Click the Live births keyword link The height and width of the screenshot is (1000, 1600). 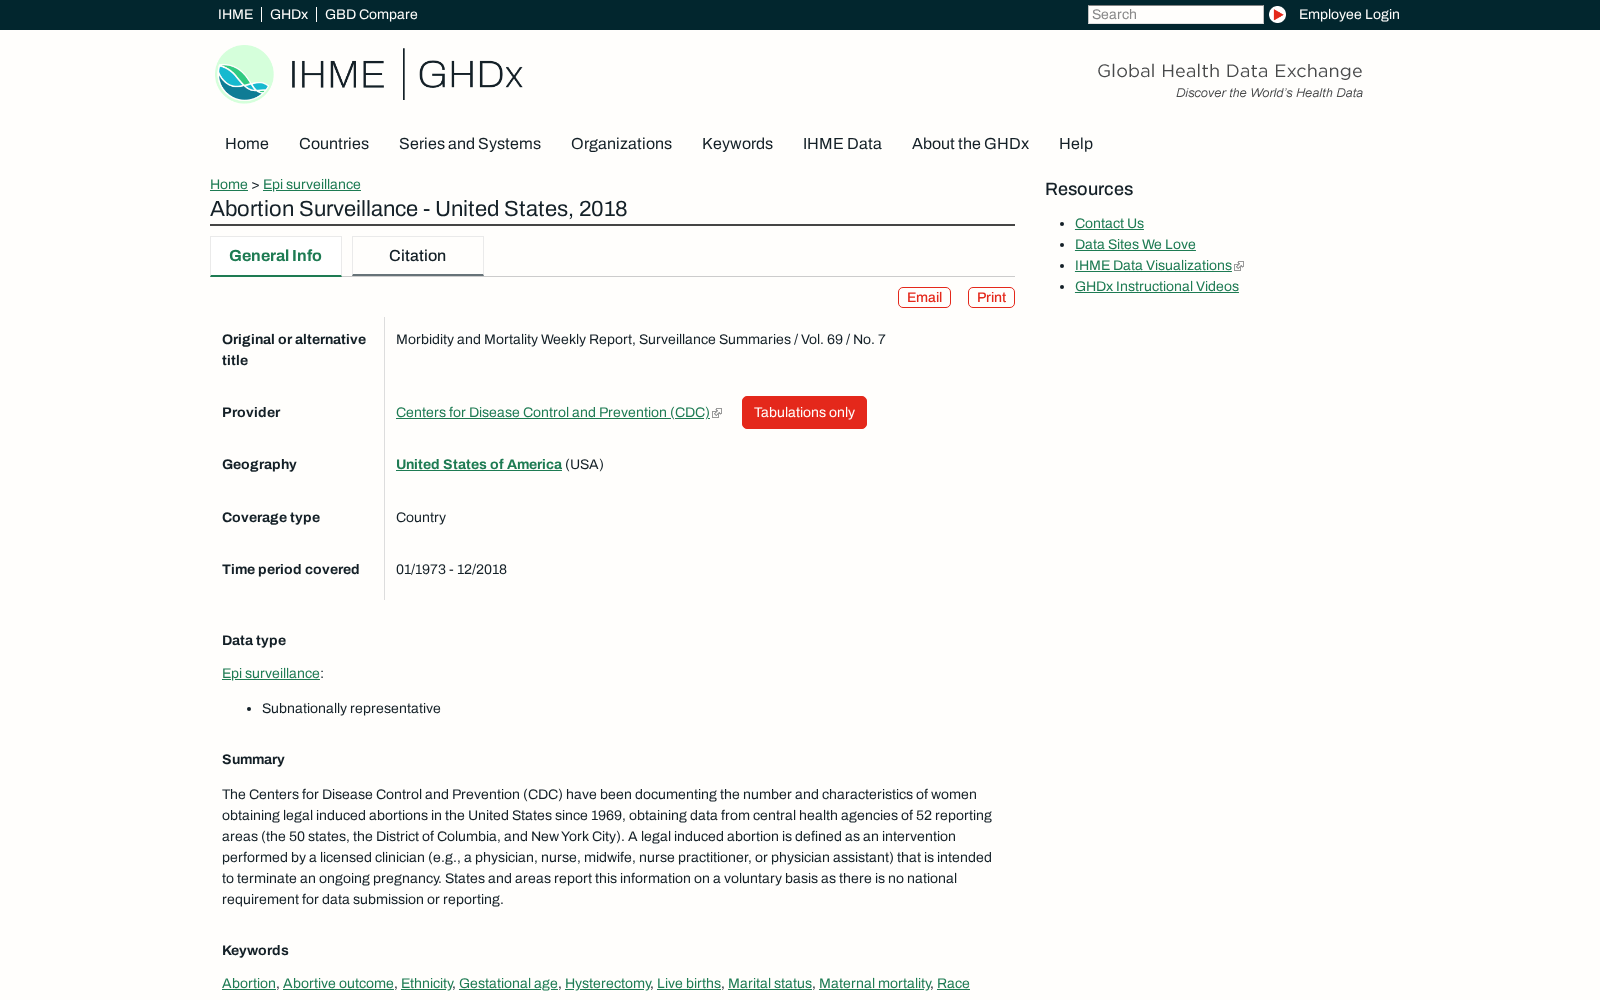(689, 984)
